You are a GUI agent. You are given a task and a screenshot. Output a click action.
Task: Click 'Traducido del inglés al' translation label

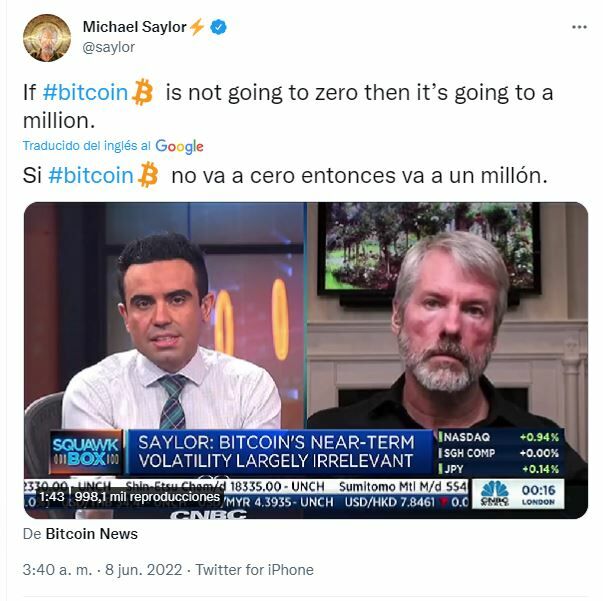coord(87,146)
